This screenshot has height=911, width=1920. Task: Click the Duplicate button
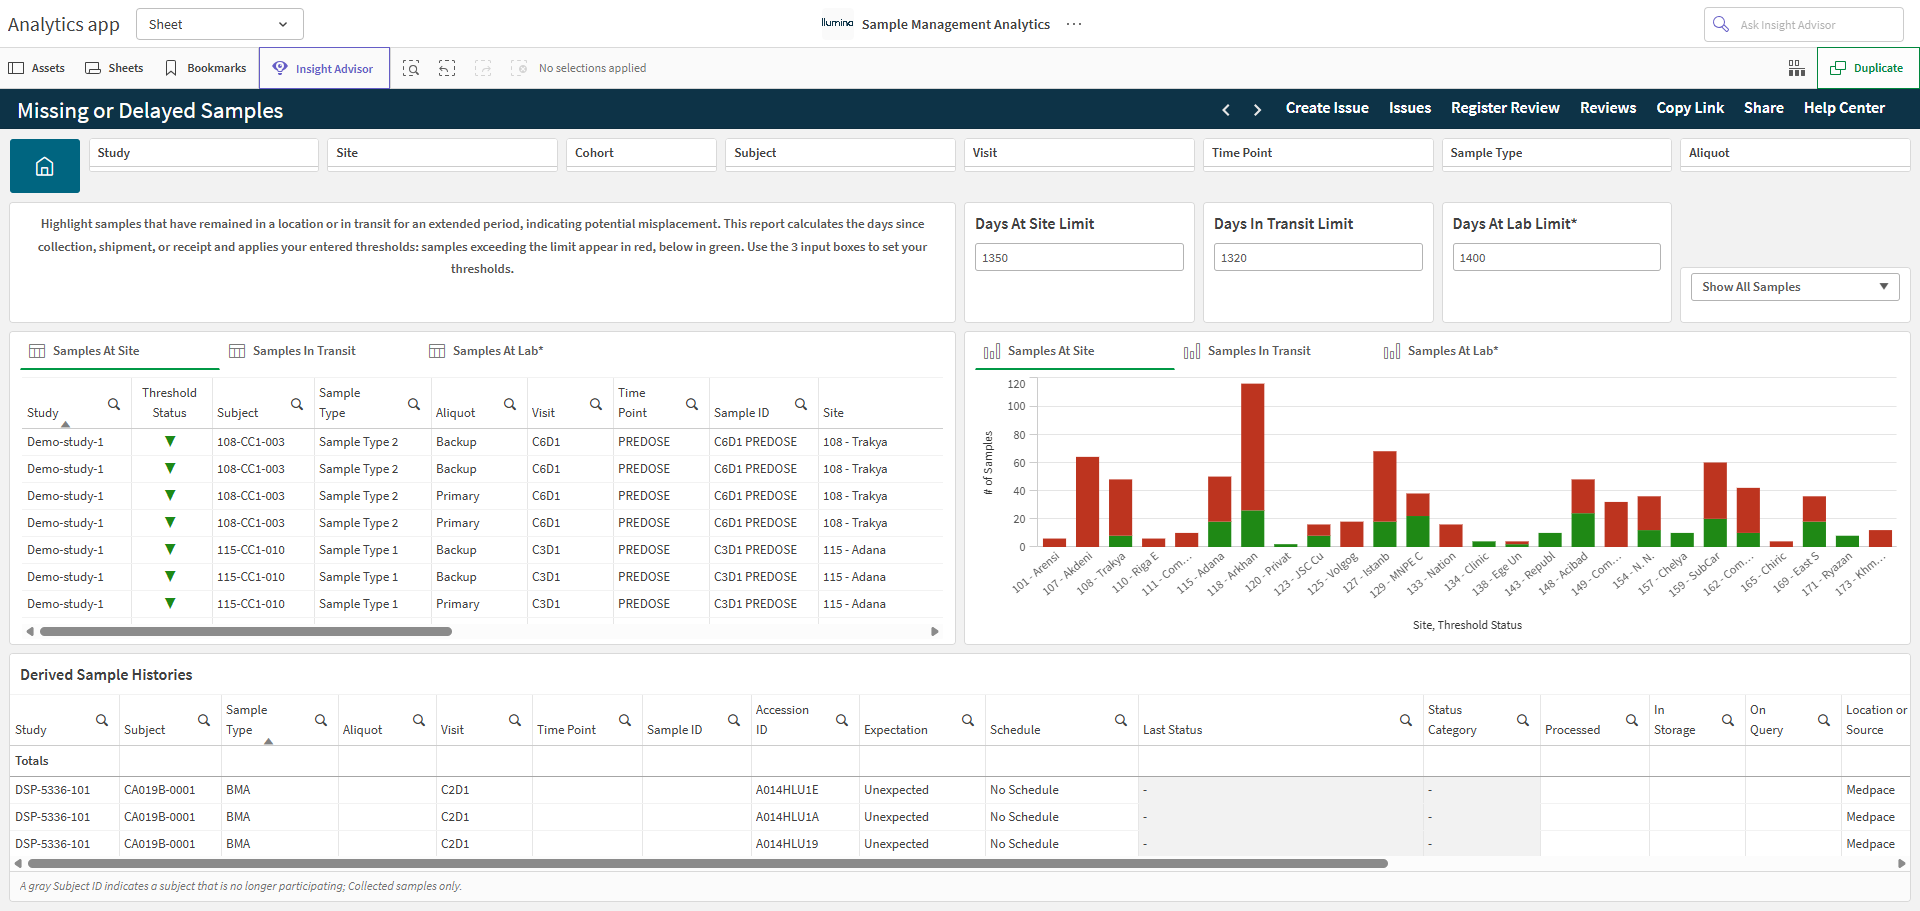coord(1867,68)
